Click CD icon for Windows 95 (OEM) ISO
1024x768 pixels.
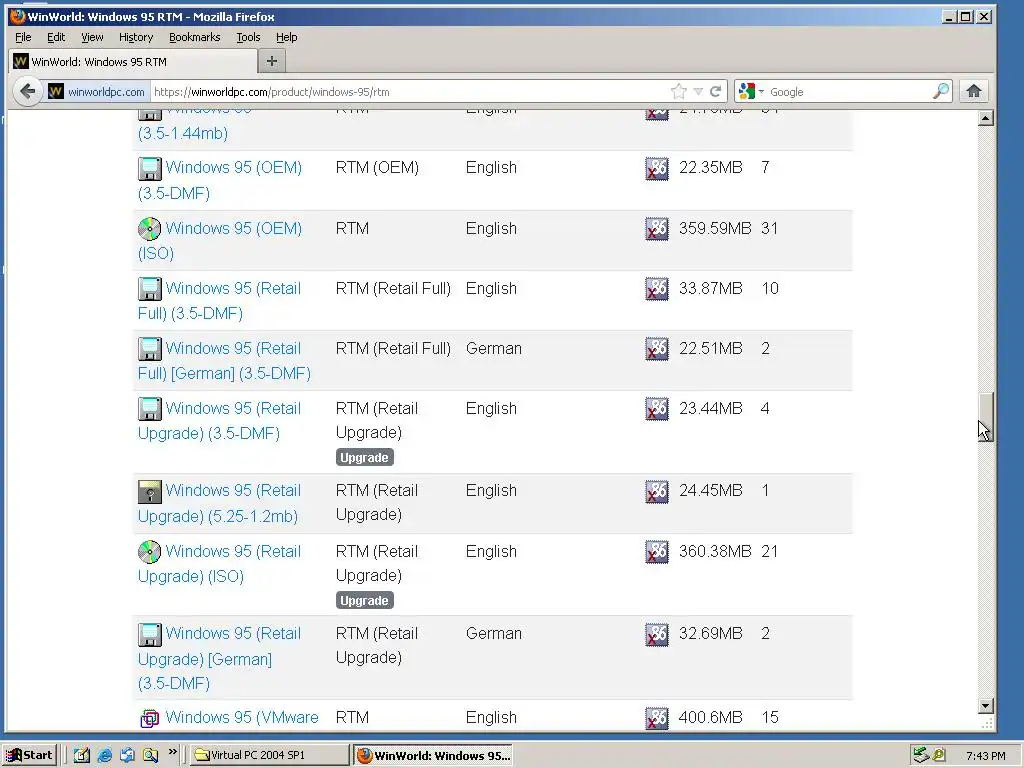(x=150, y=229)
